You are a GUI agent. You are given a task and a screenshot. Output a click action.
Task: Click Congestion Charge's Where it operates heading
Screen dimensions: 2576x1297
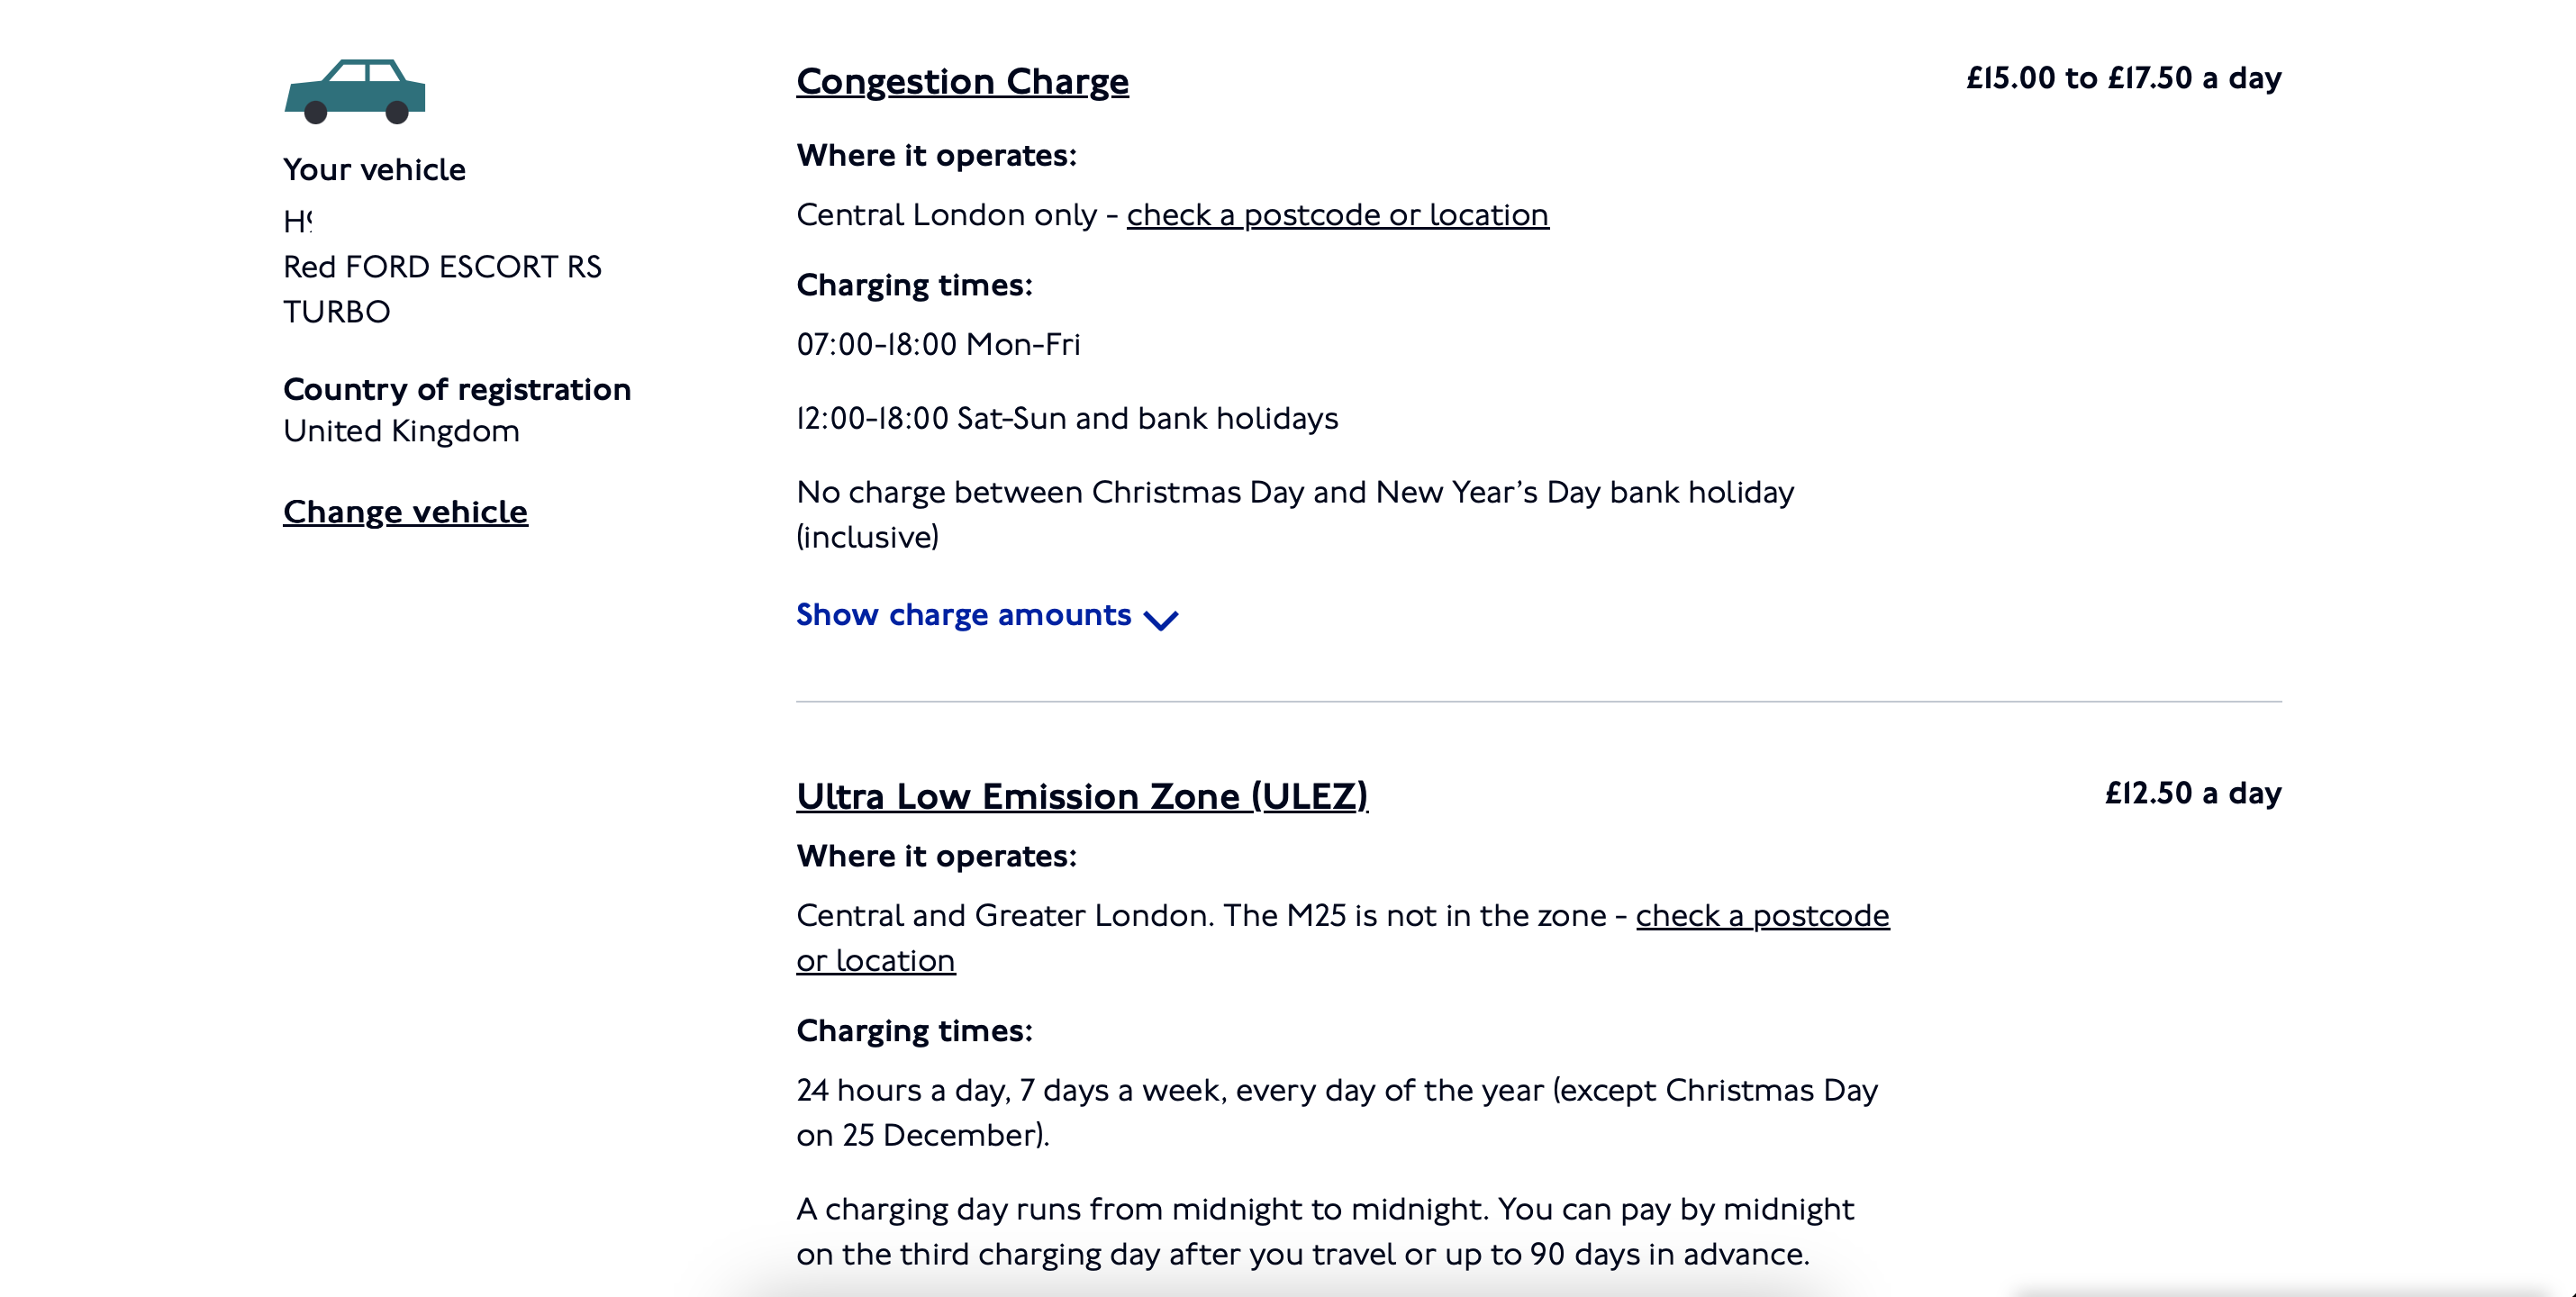[936, 156]
